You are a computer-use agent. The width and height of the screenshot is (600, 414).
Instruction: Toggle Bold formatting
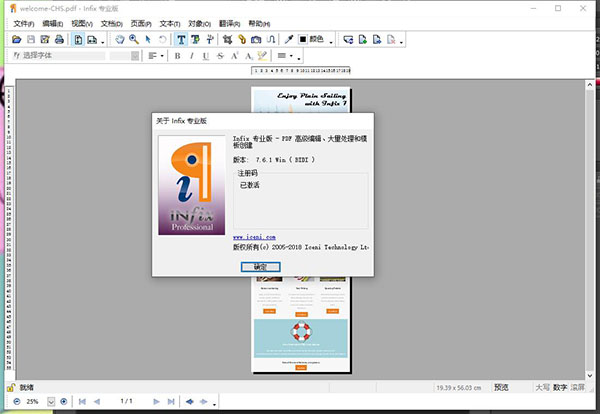pos(178,56)
